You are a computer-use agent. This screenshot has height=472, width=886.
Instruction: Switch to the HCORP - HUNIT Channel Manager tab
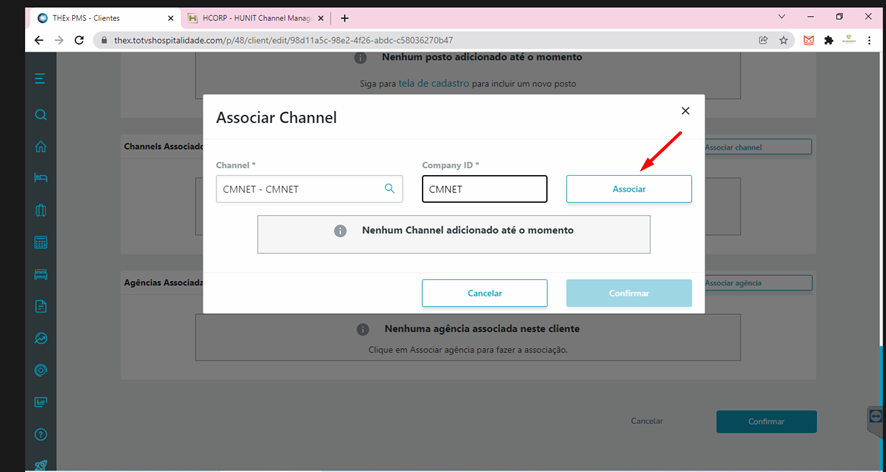coord(257,18)
